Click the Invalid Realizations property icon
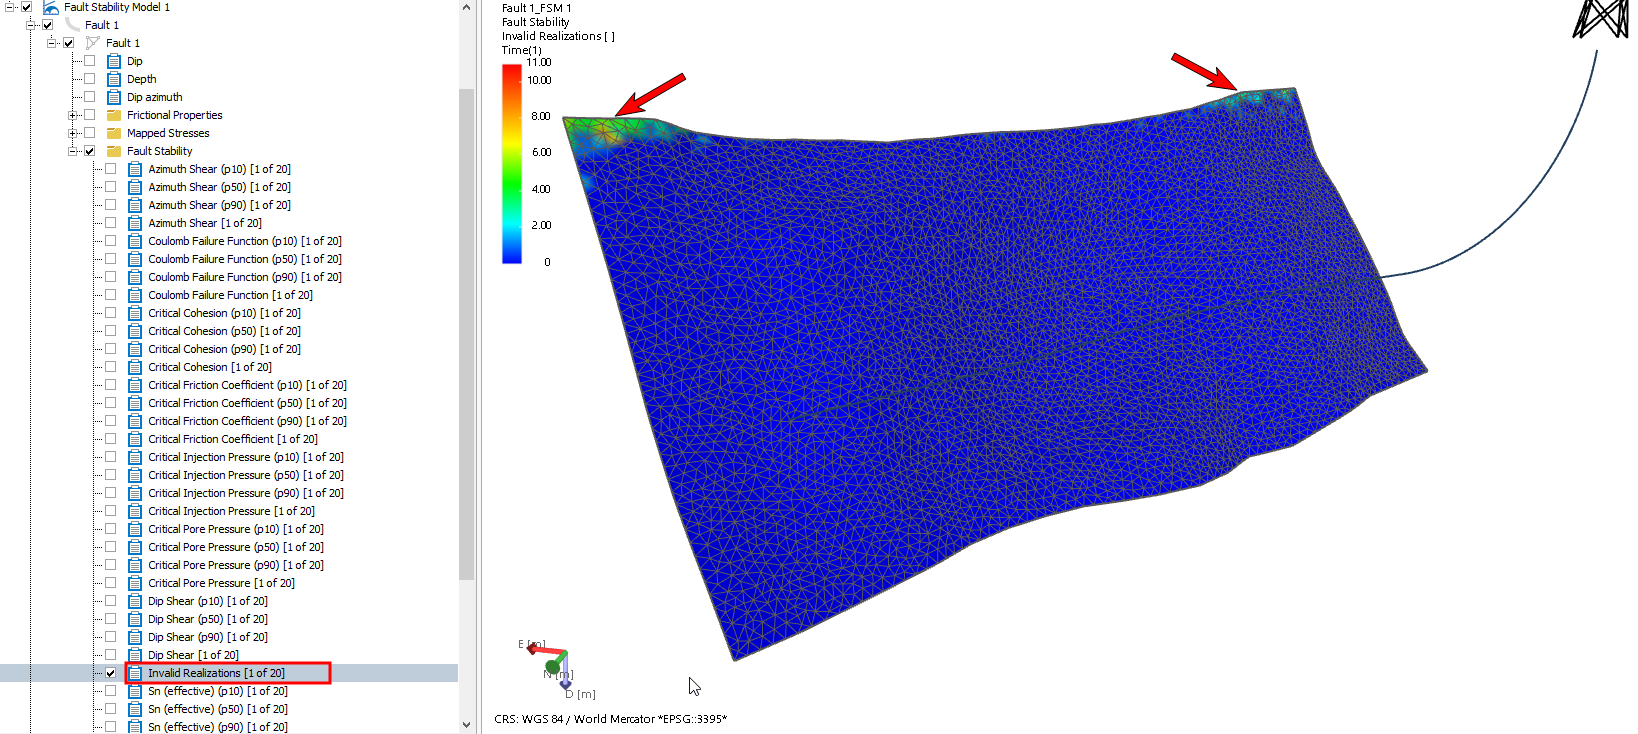This screenshot has height=734, width=1638. 135,673
